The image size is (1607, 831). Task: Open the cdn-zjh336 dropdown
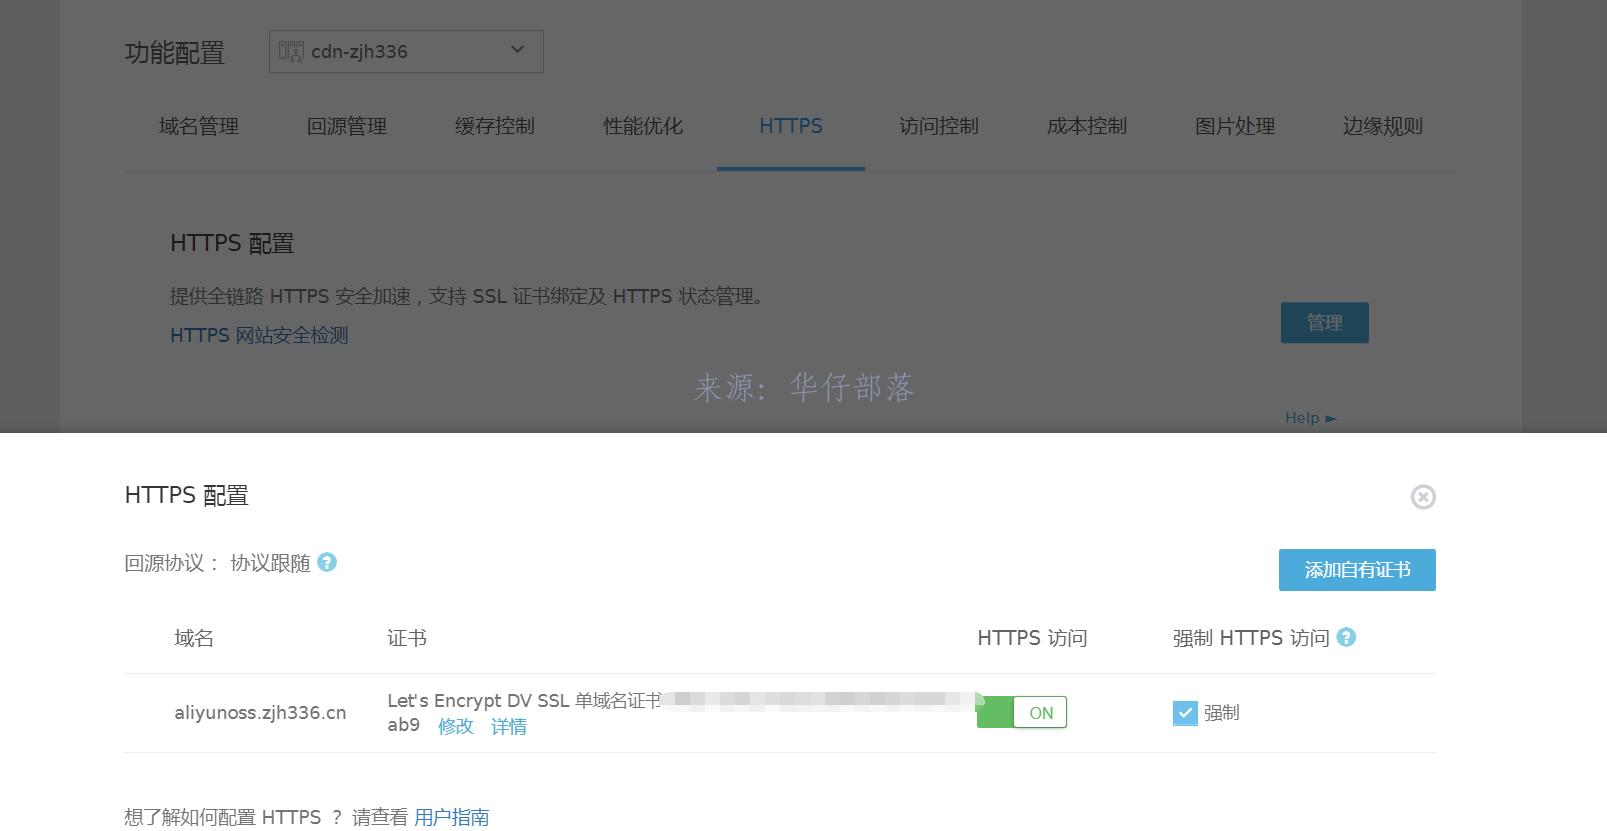pos(406,52)
